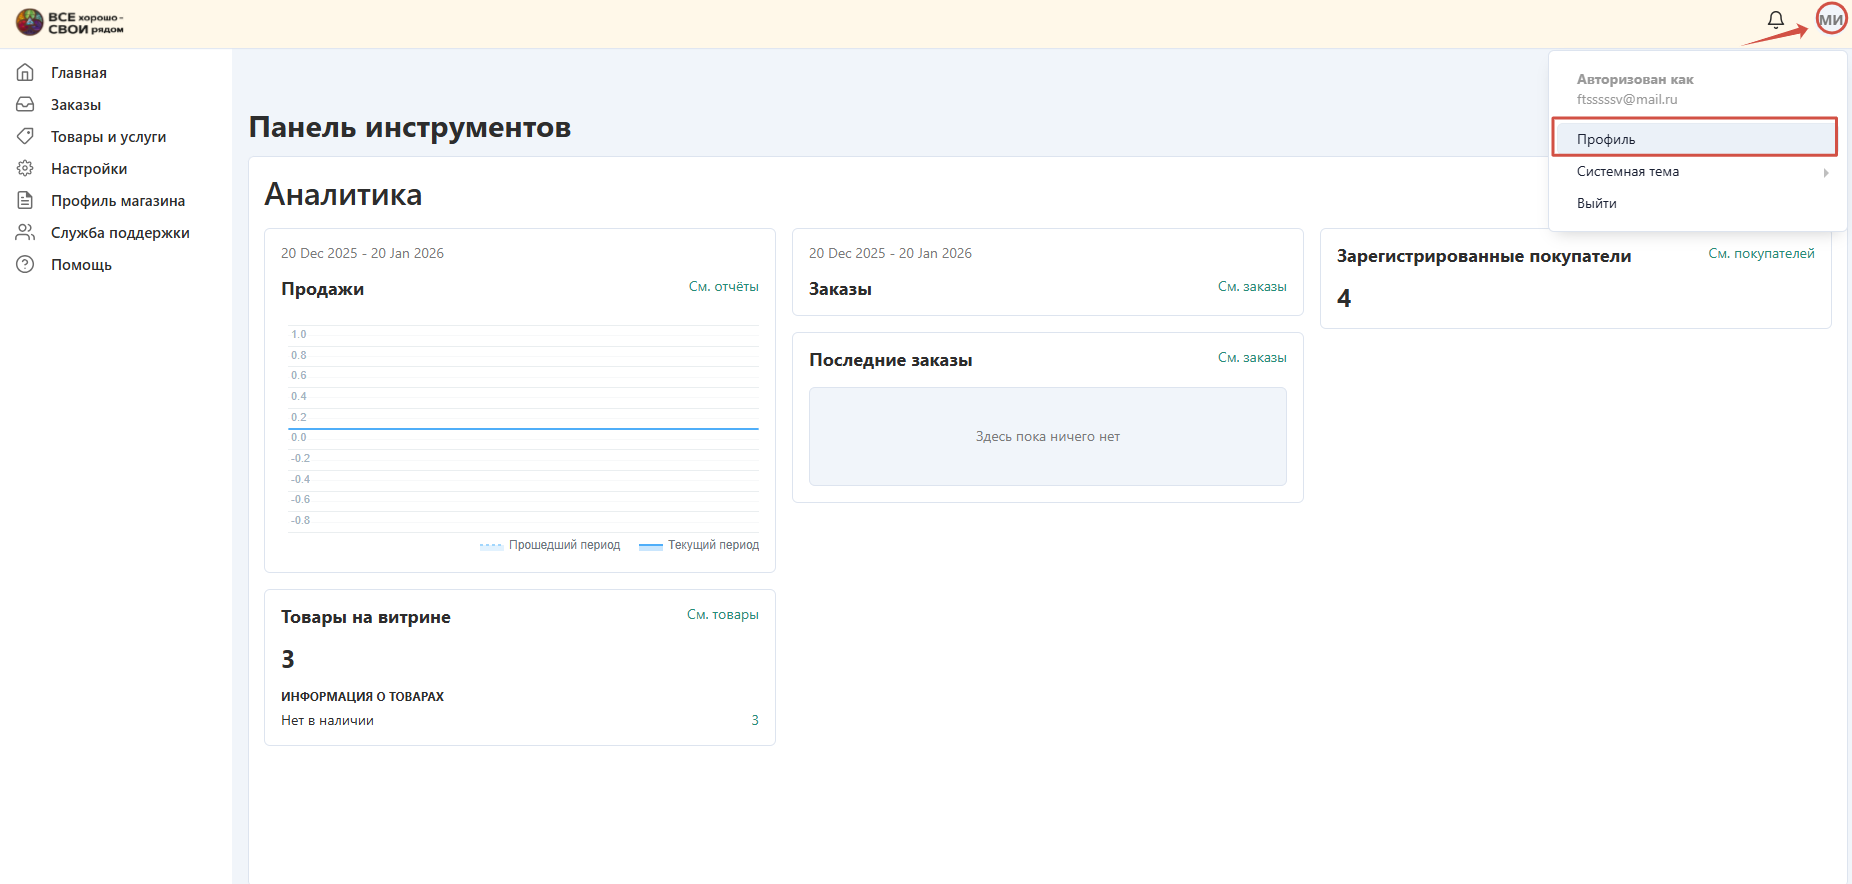Toggle the Текущий период chart legend

[x=700, y=546]
